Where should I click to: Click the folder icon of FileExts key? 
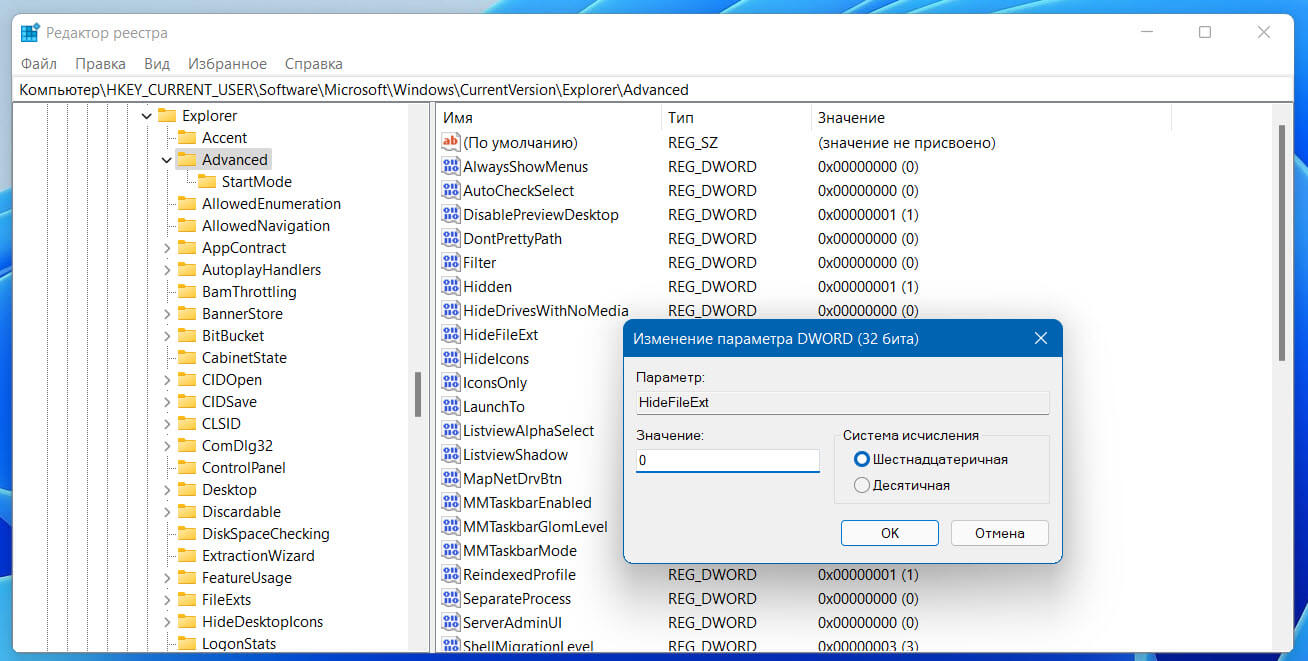[x=187, y=600]
